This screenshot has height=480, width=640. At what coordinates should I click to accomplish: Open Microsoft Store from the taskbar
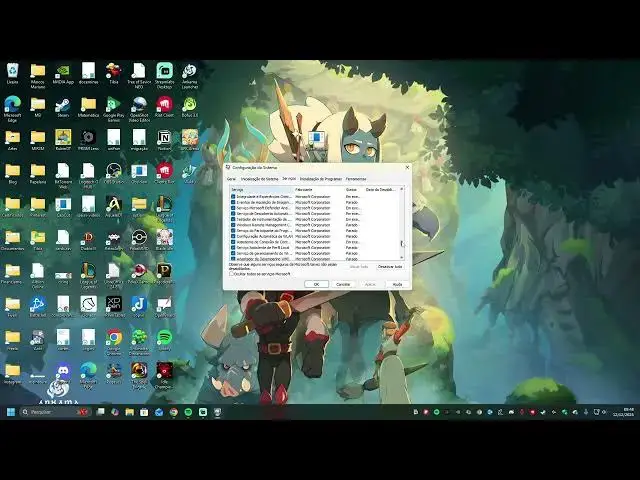click(x=144, y=412)
